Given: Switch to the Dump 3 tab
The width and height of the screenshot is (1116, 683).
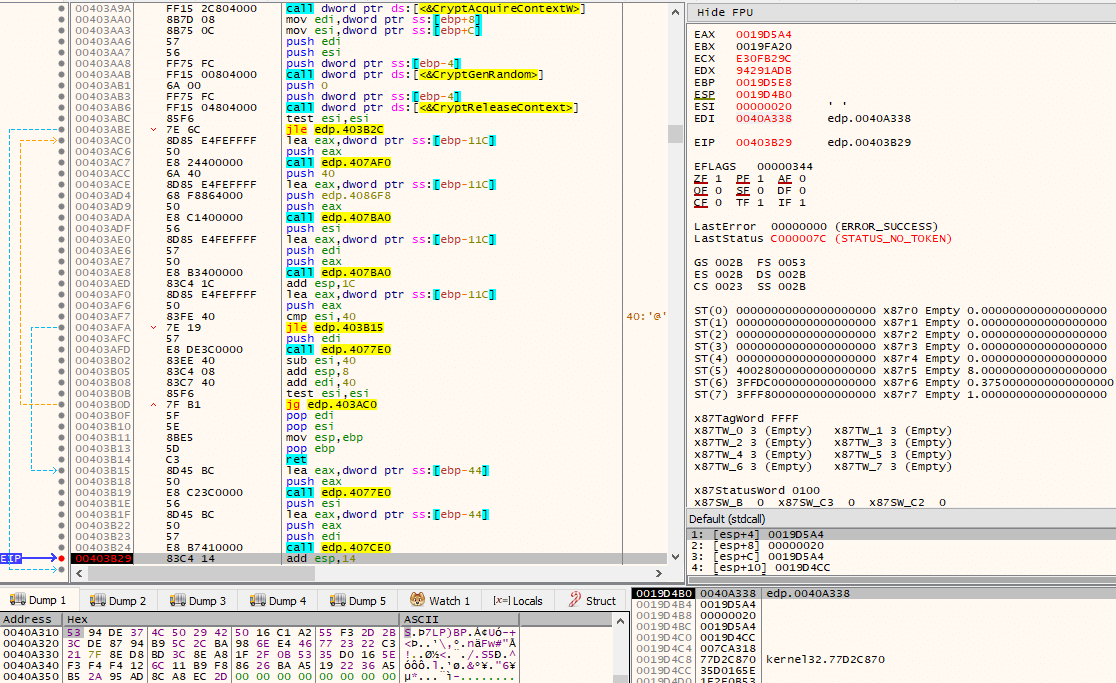Looking at the screenshot, I should 198,600.
